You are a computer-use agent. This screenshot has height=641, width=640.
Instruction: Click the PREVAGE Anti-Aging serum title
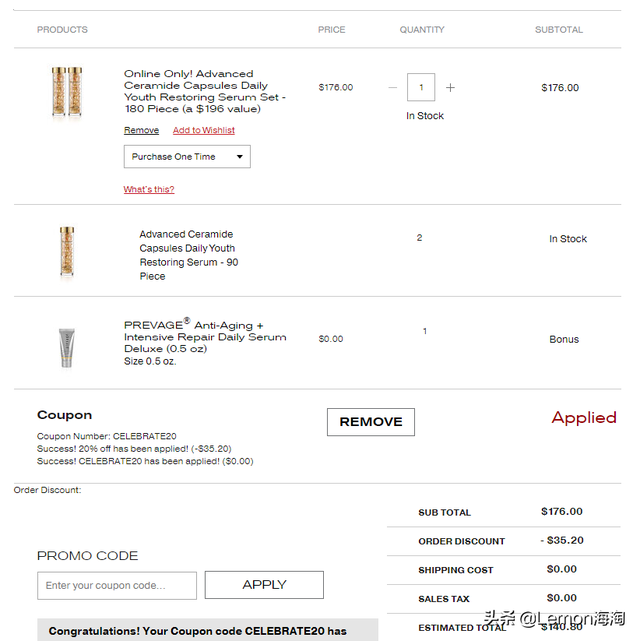205,337
